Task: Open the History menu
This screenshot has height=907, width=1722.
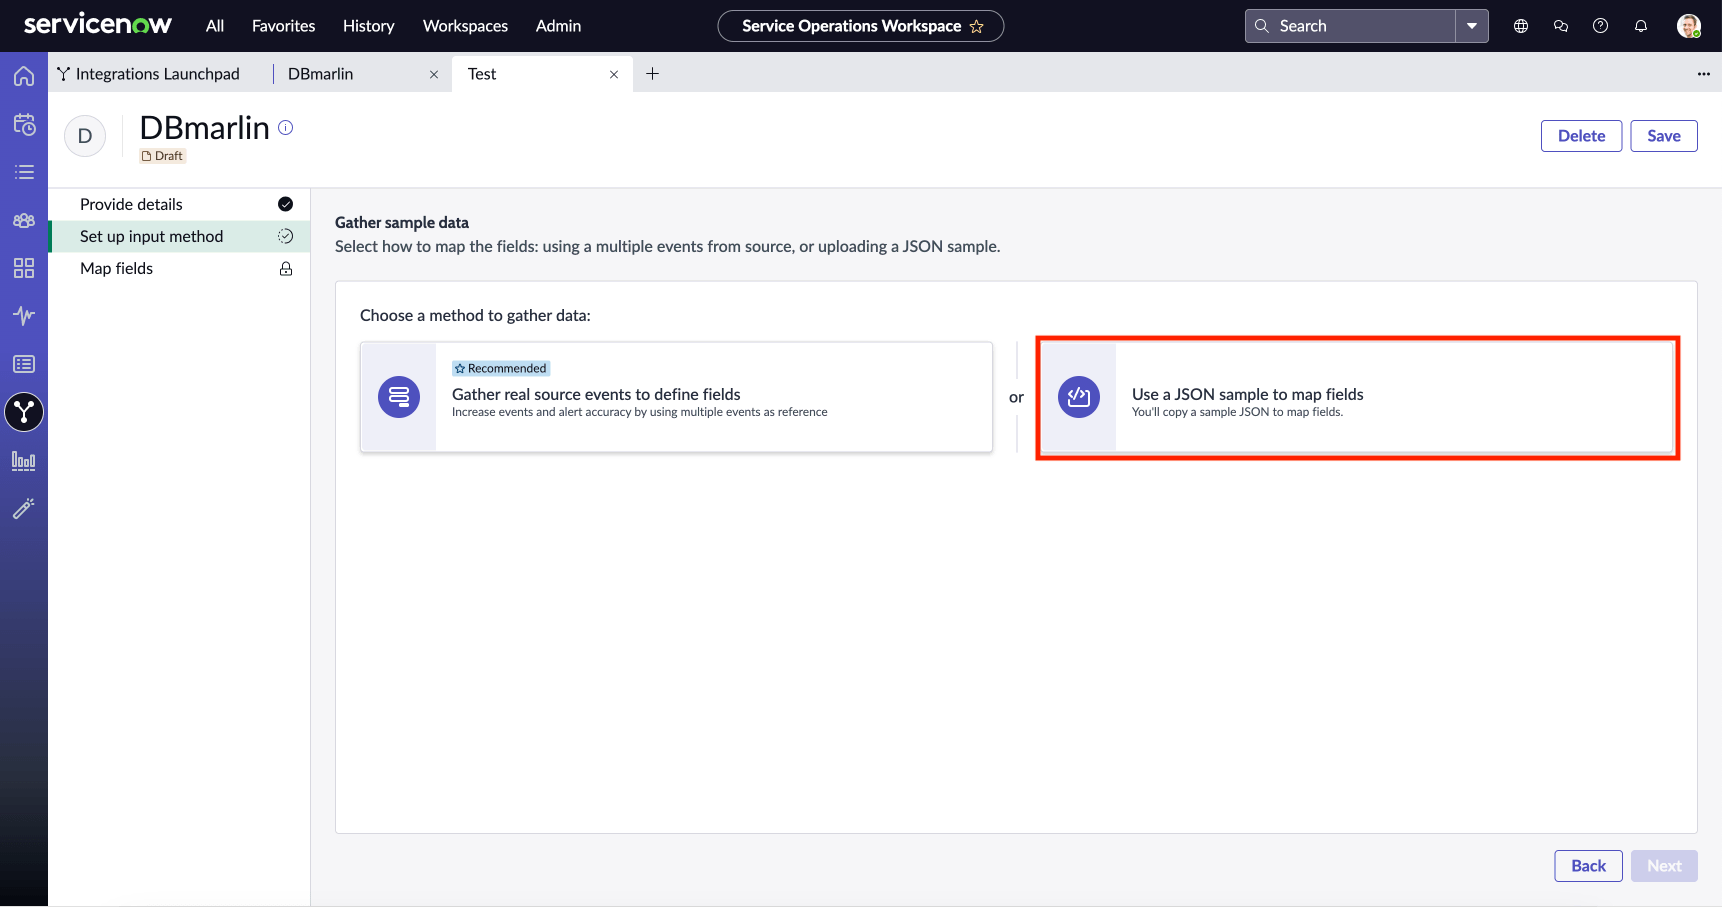Action: [x=369, y=26]
